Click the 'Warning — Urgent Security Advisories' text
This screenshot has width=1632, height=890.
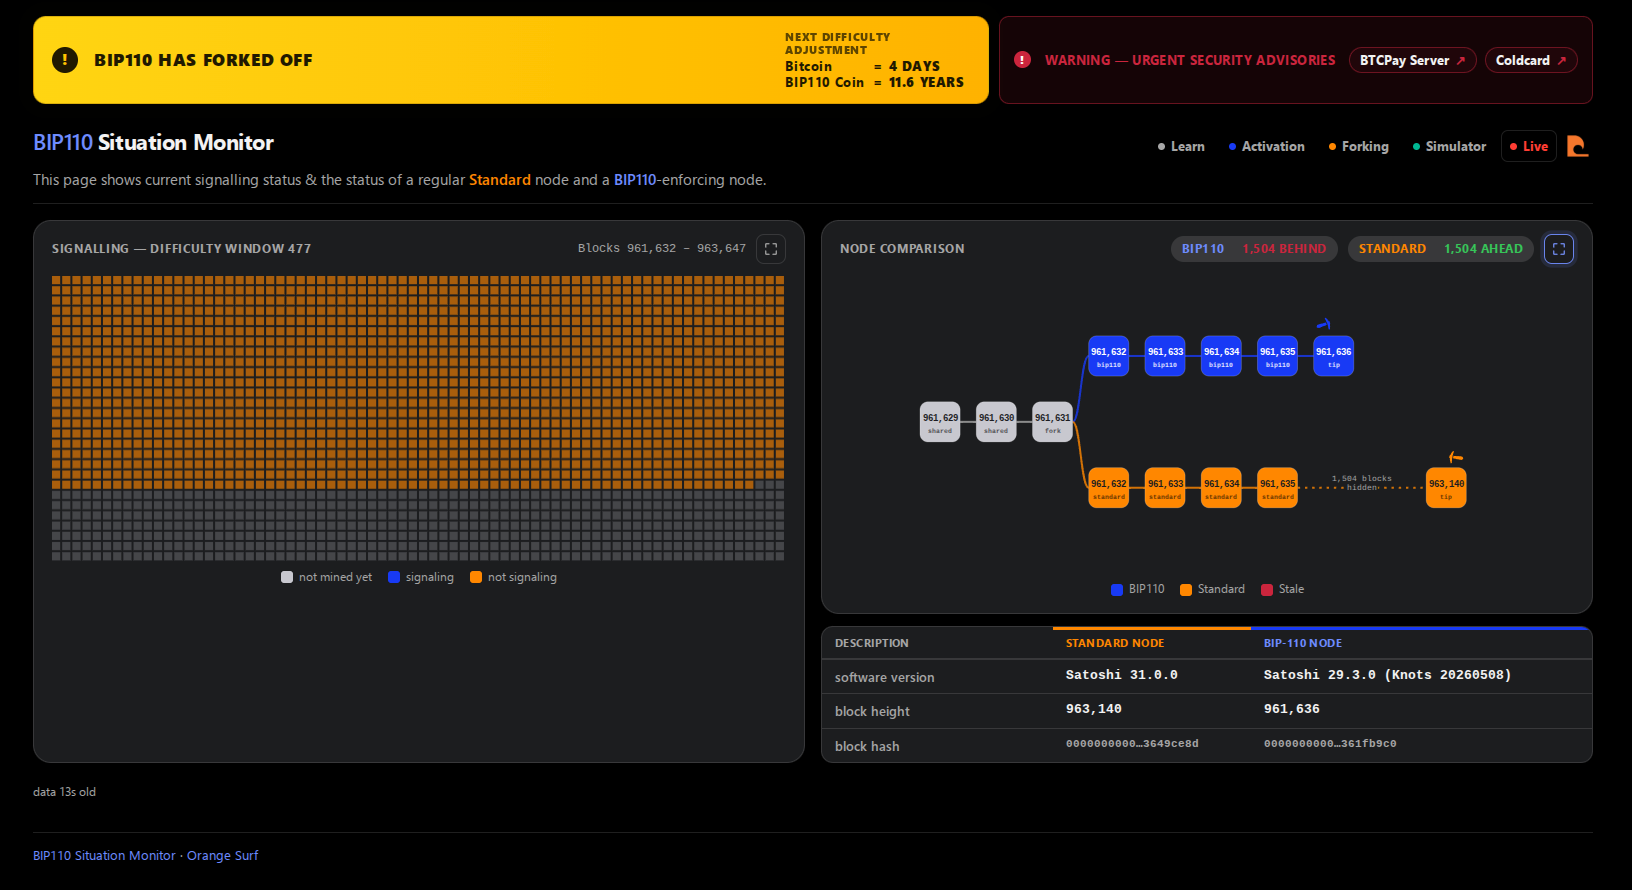click(x=1190, y=60)
